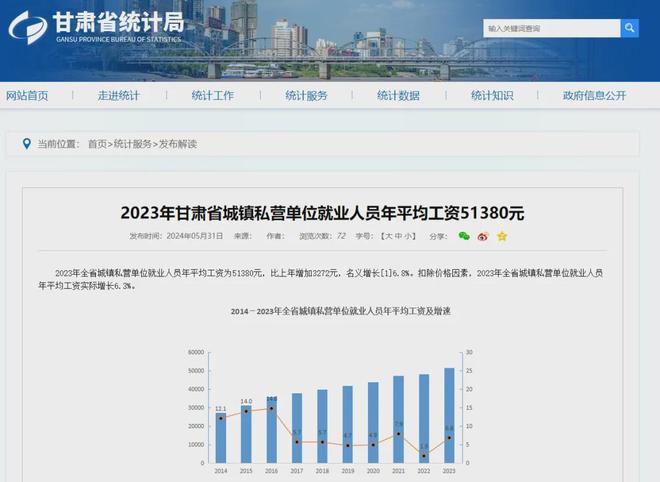Set font size to 大

(x=389, y=236)
